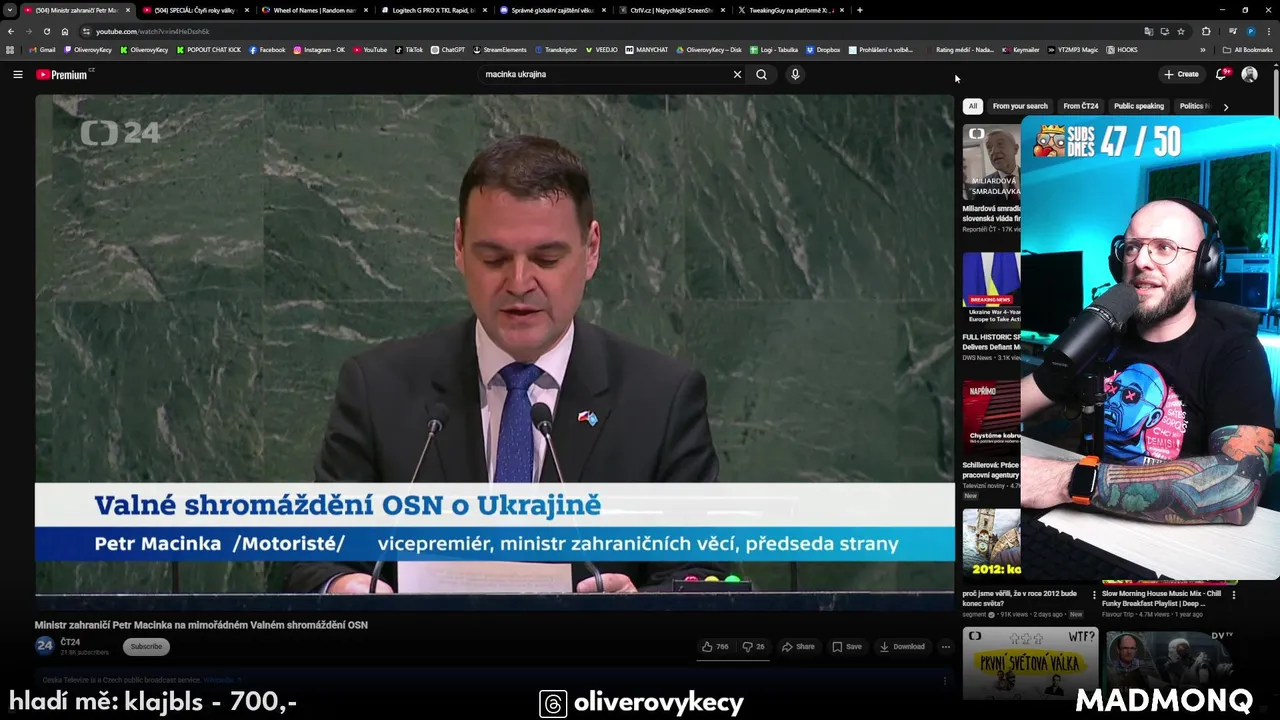Open 'Slow Morning House Music Mix' recommendation
The height and width of the screenshot is (720, 1280).
(1161, 598)
